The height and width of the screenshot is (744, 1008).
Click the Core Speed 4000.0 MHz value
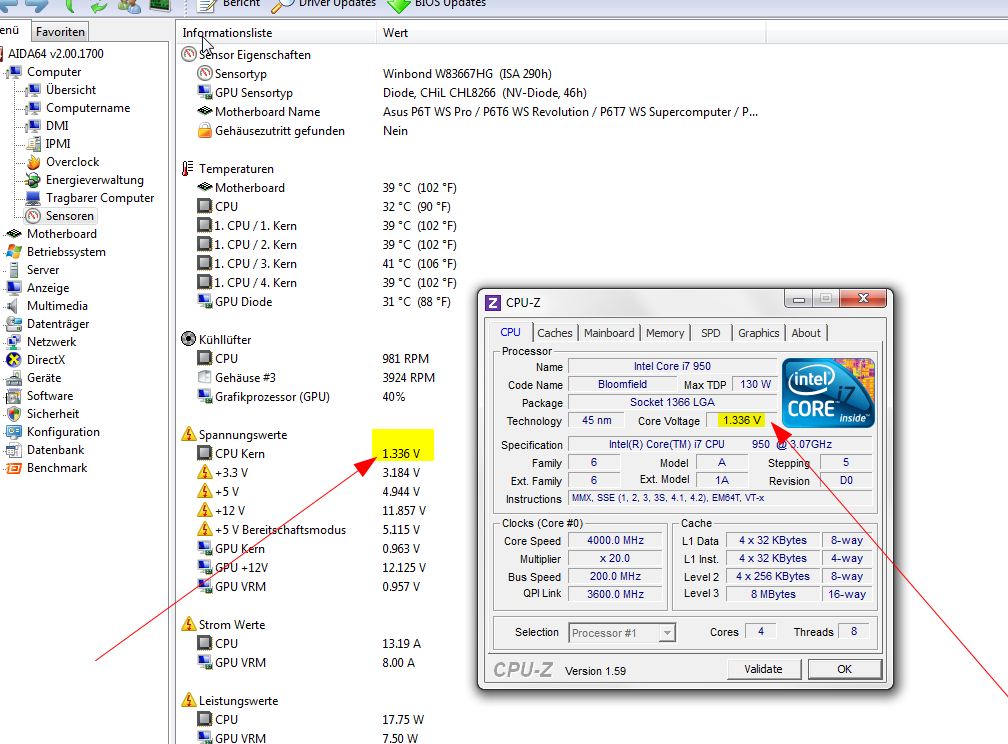point(615,540)
